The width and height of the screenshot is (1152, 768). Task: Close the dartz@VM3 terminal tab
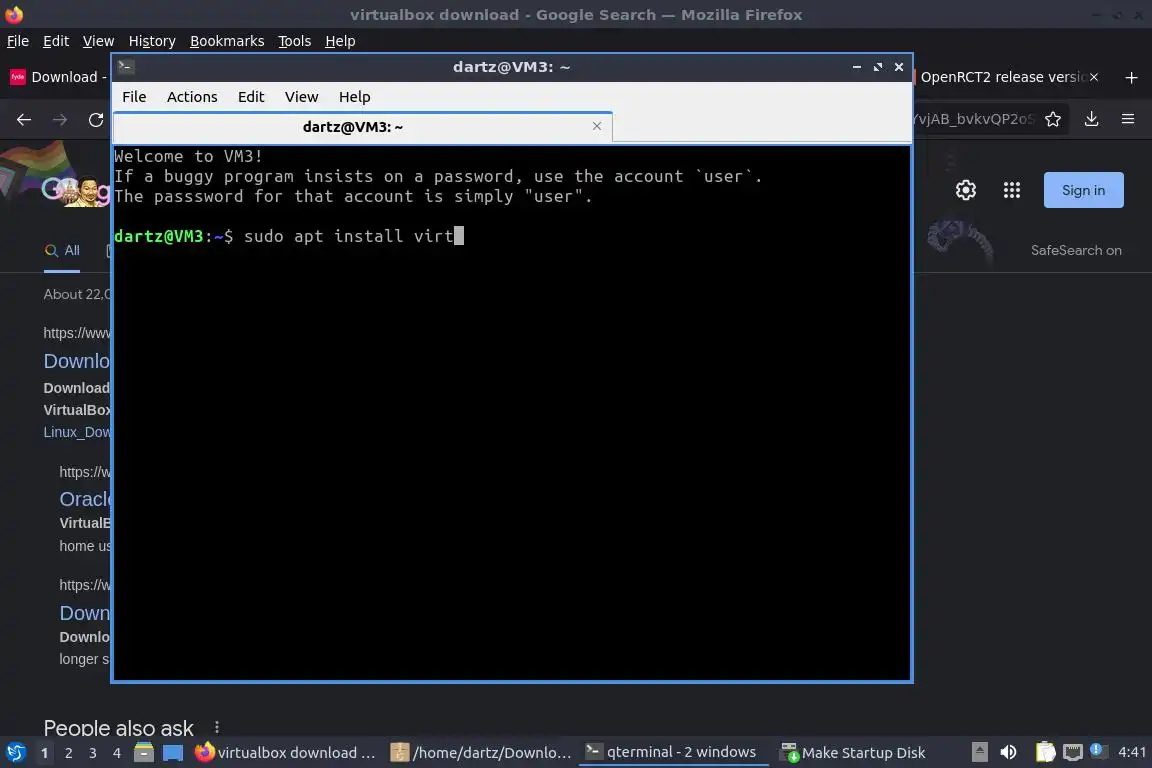[597, 126]
